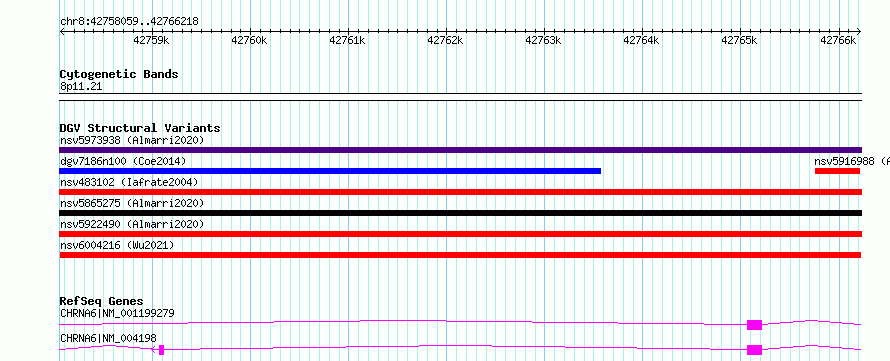Click the 42762k ruler tick label
The height and width of the screenshot is (361, 890).
tap(446, 40)
